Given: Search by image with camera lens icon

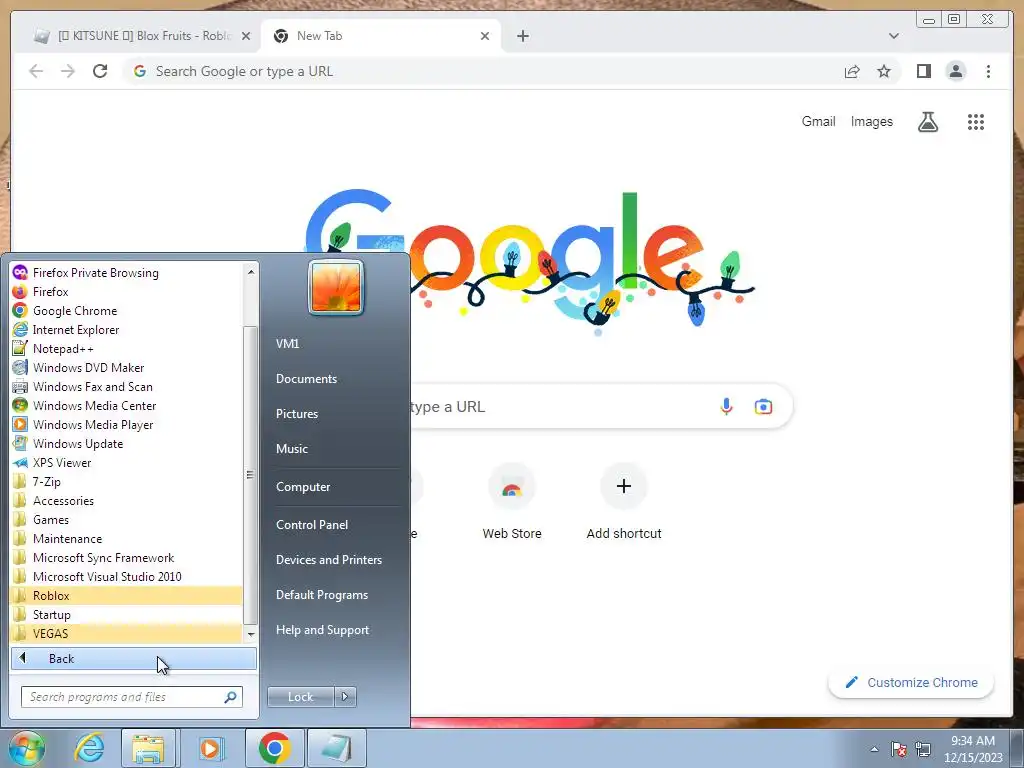Looking at the screenshot, I should tap(763, 407).
